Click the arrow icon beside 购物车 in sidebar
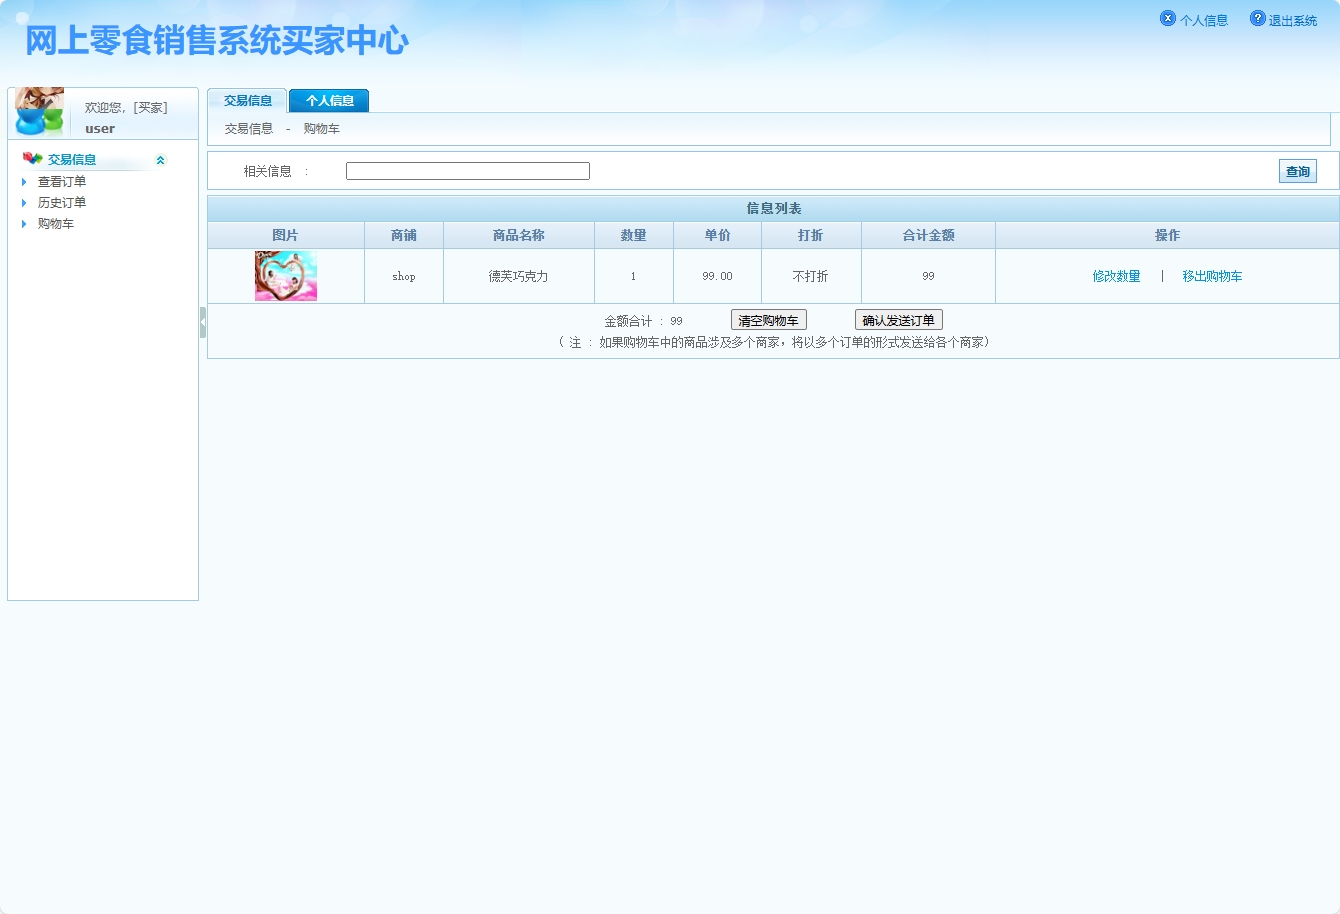1340x914 pixels. 24,223
